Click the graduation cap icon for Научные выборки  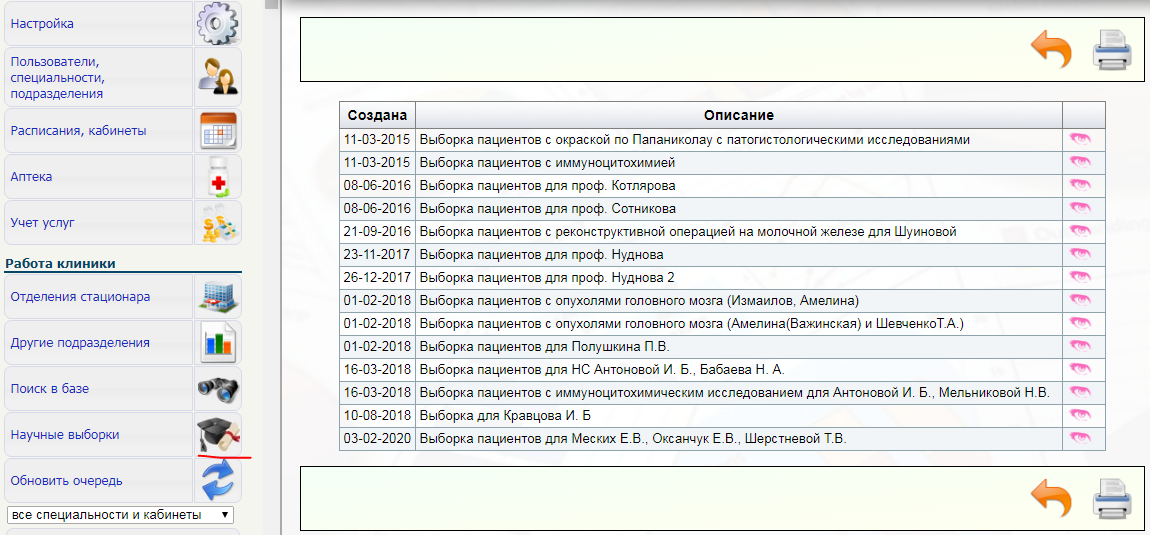pyautogui.click(x=217, y=435)
